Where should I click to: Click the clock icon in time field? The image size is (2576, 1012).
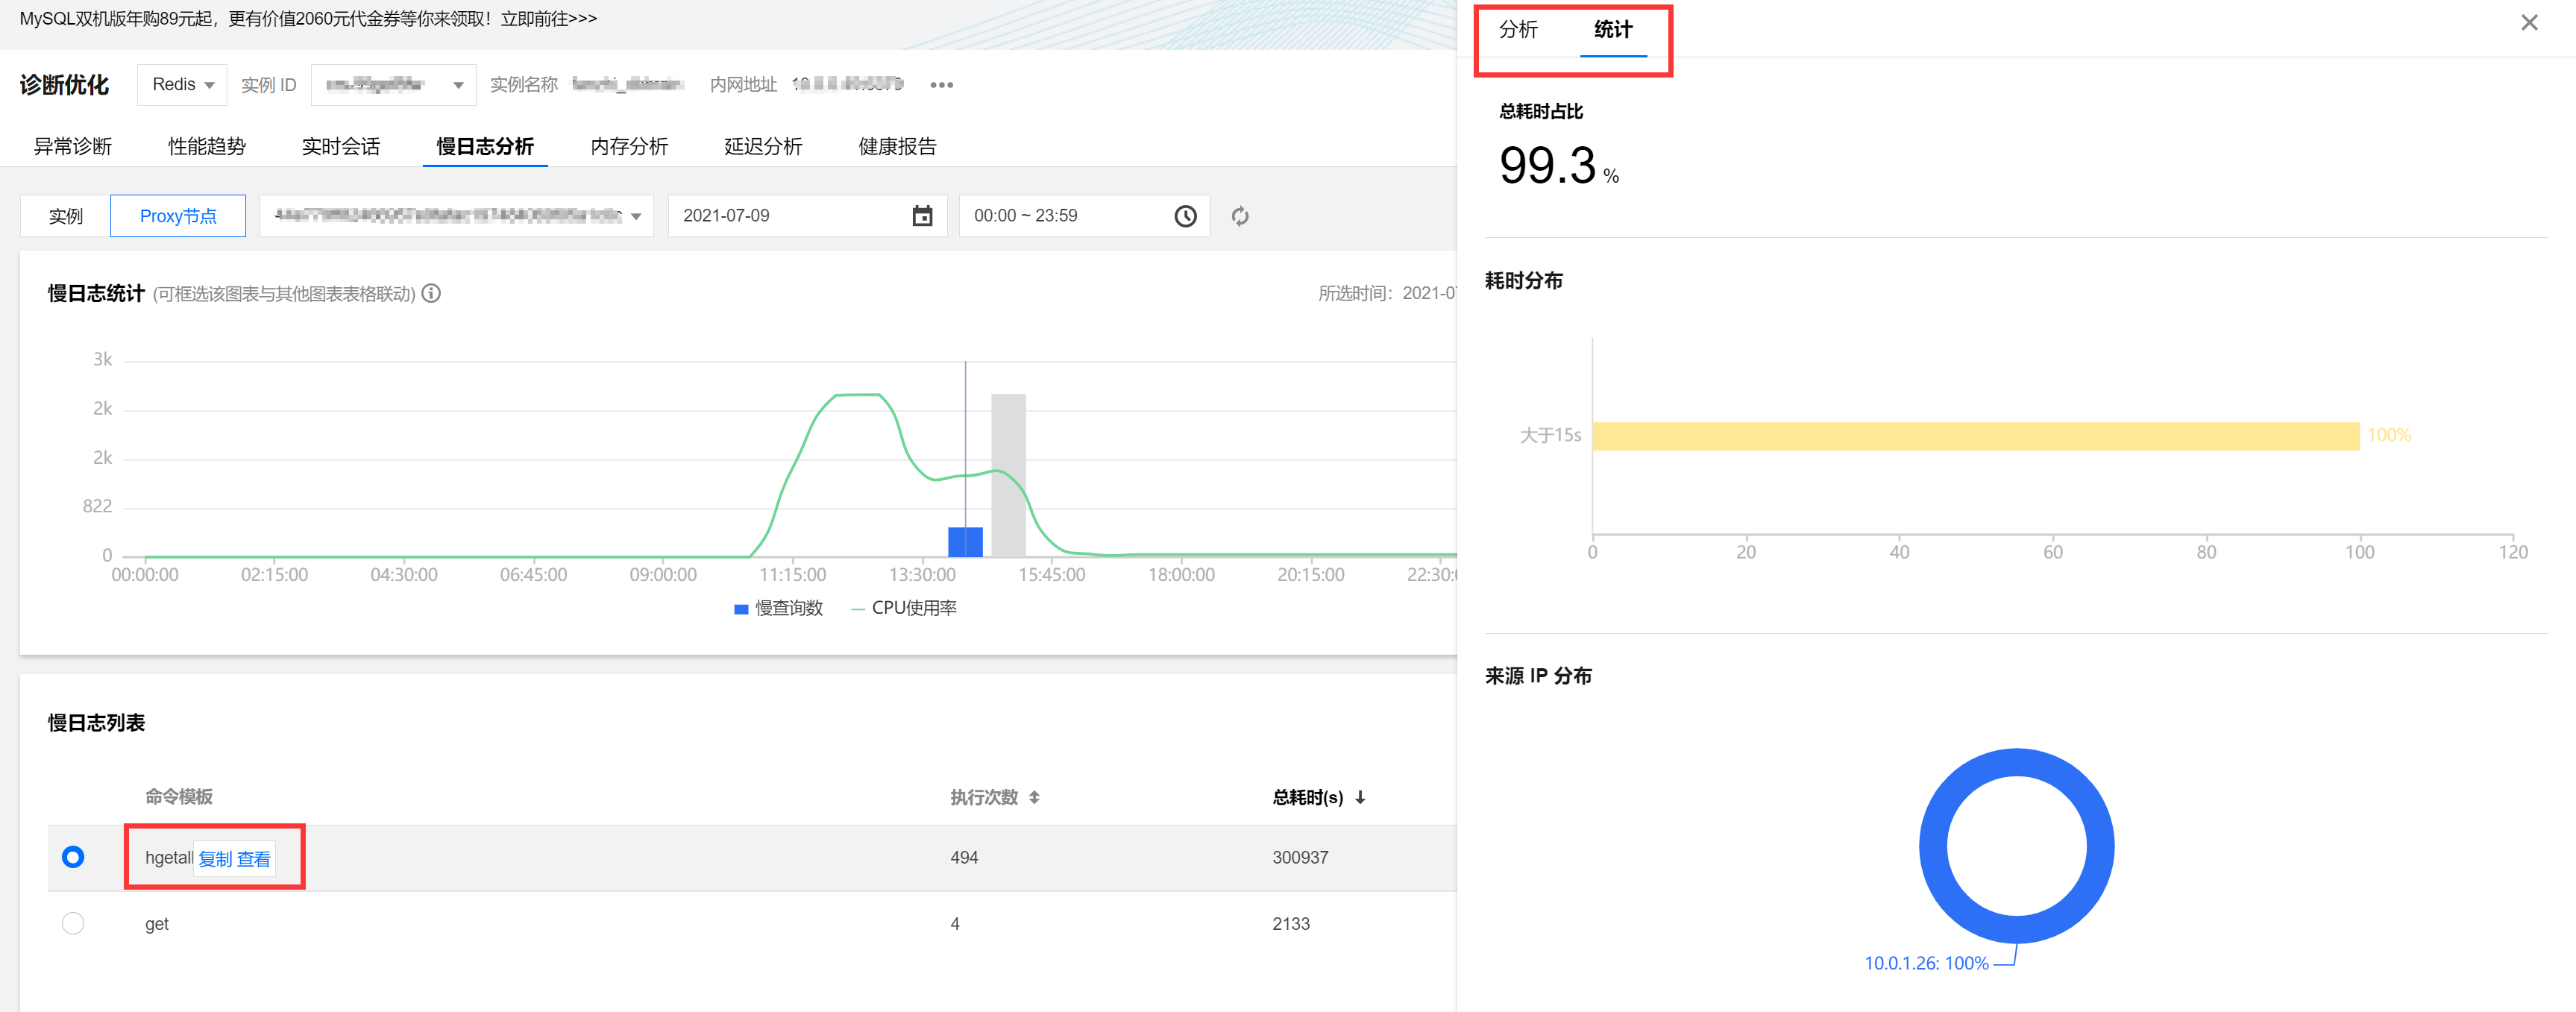click(1185, 216)
